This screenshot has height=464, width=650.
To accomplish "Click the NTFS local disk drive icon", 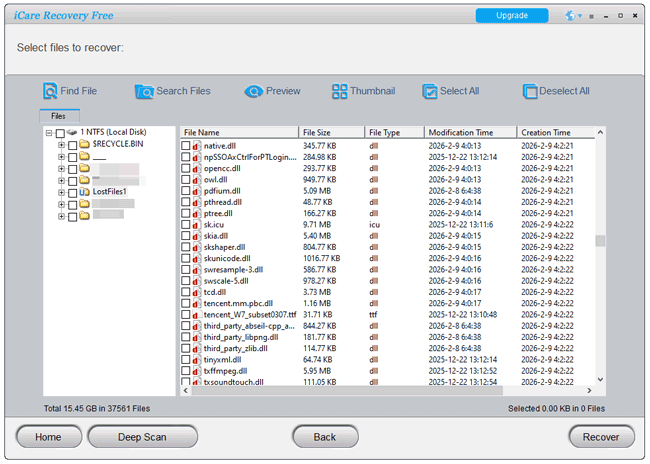I will click(x=72, y=132).
